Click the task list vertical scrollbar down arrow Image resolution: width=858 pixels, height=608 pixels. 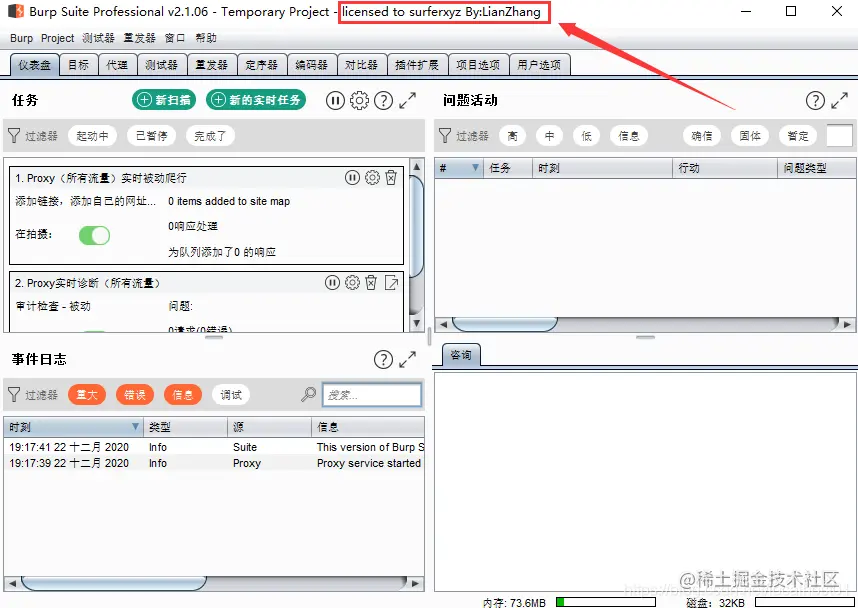coord(416,323)
